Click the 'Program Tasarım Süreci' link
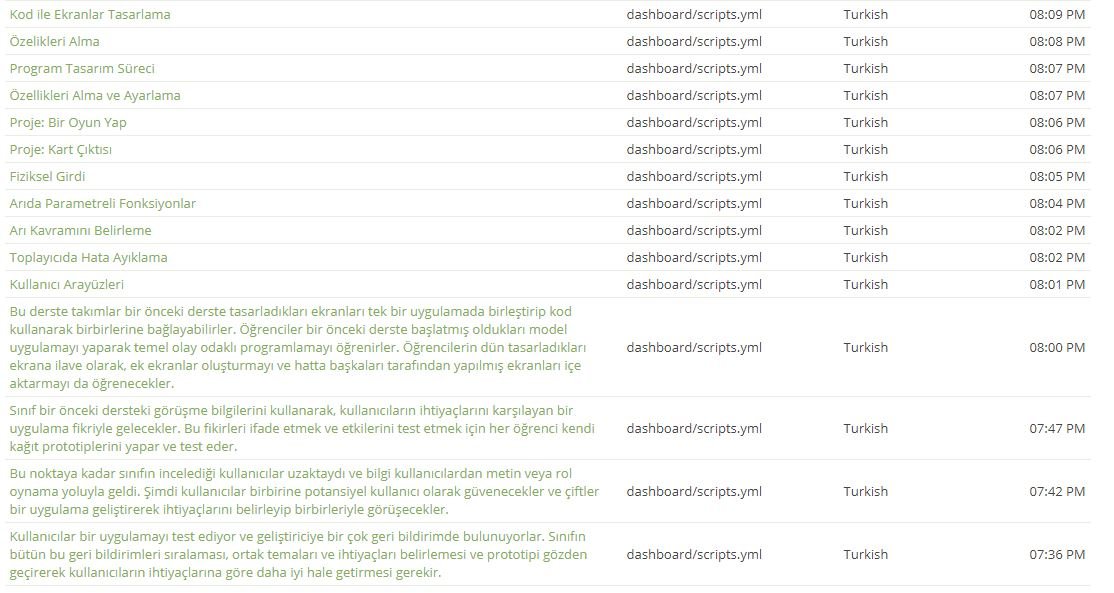Screen dimensions: 1114x593 82,68
